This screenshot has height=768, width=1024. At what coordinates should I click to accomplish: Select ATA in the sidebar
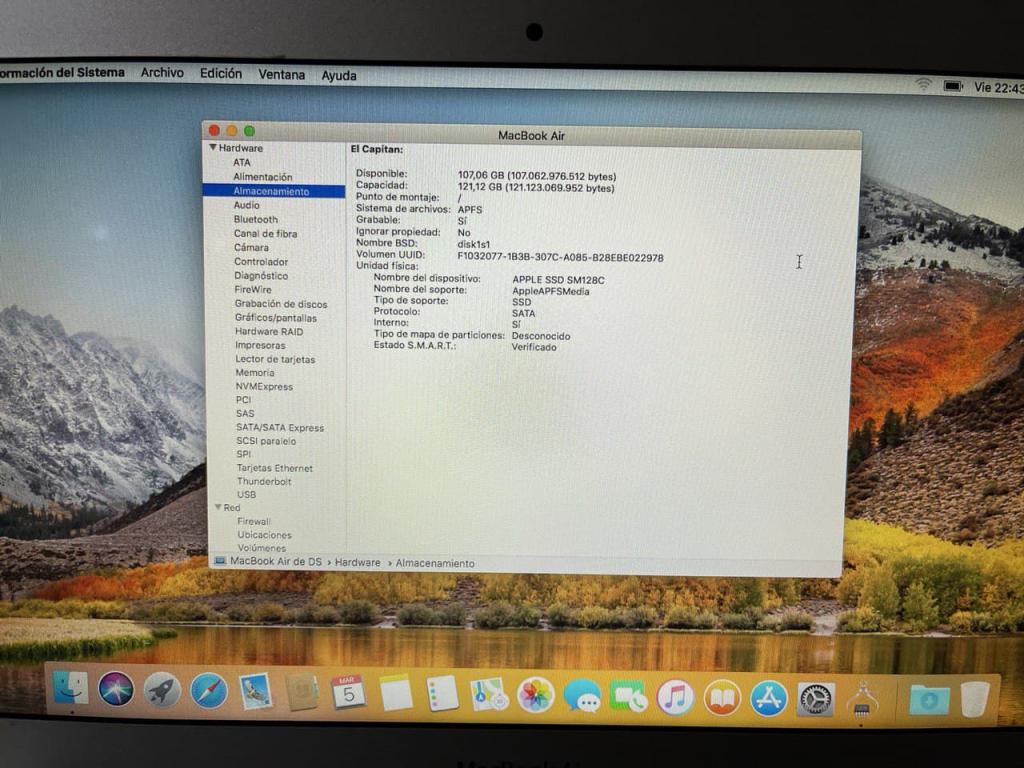click(242, 163)
